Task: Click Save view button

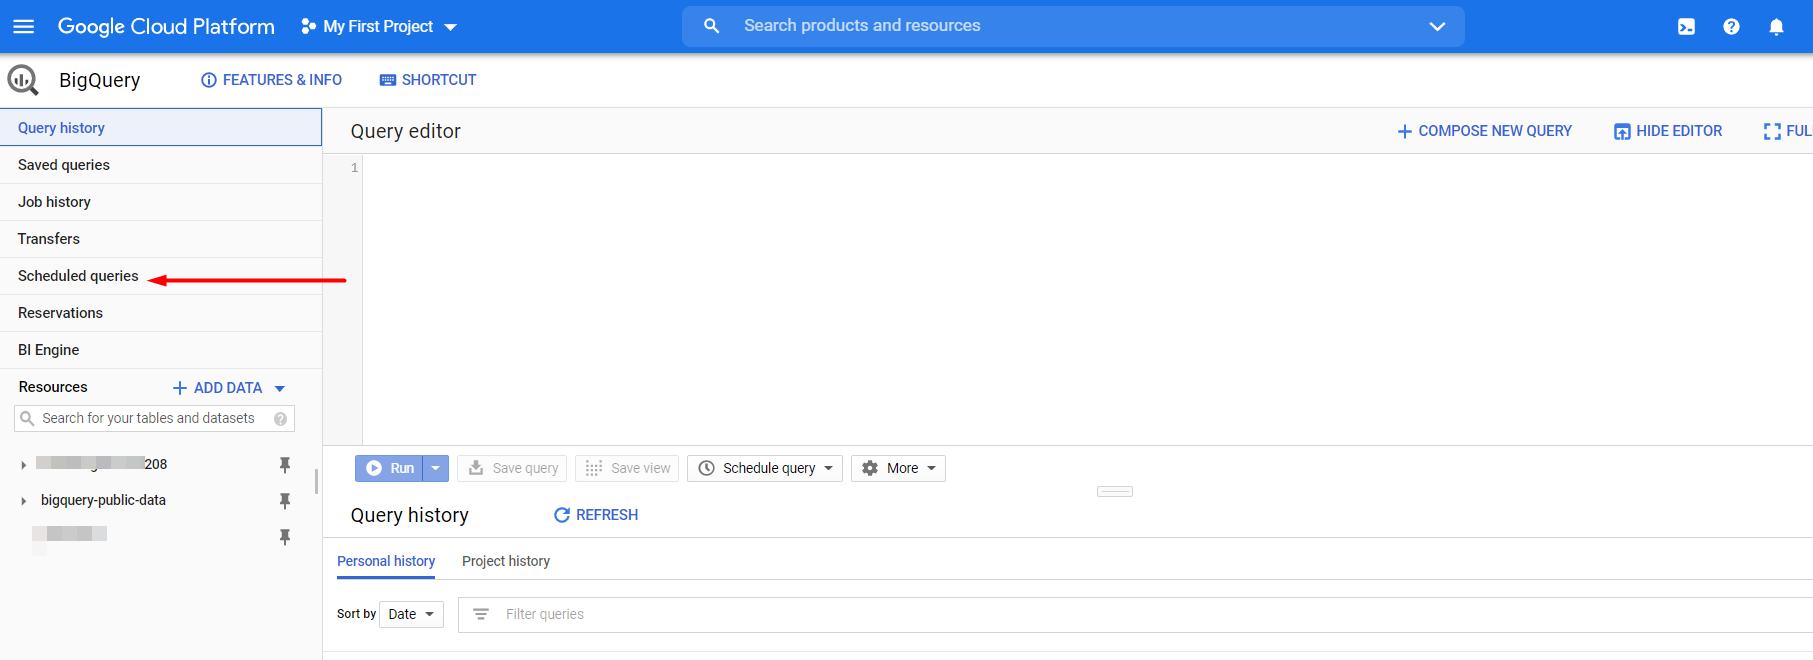Action: coord(627,468)
